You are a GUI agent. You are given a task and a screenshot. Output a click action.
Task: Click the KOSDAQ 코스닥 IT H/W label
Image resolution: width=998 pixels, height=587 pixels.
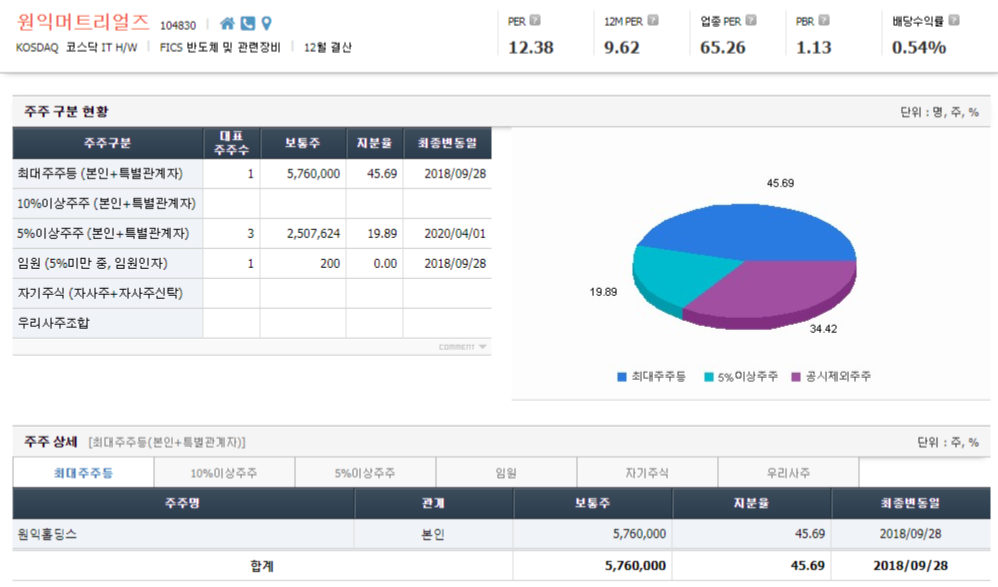[x=76, y=48]
